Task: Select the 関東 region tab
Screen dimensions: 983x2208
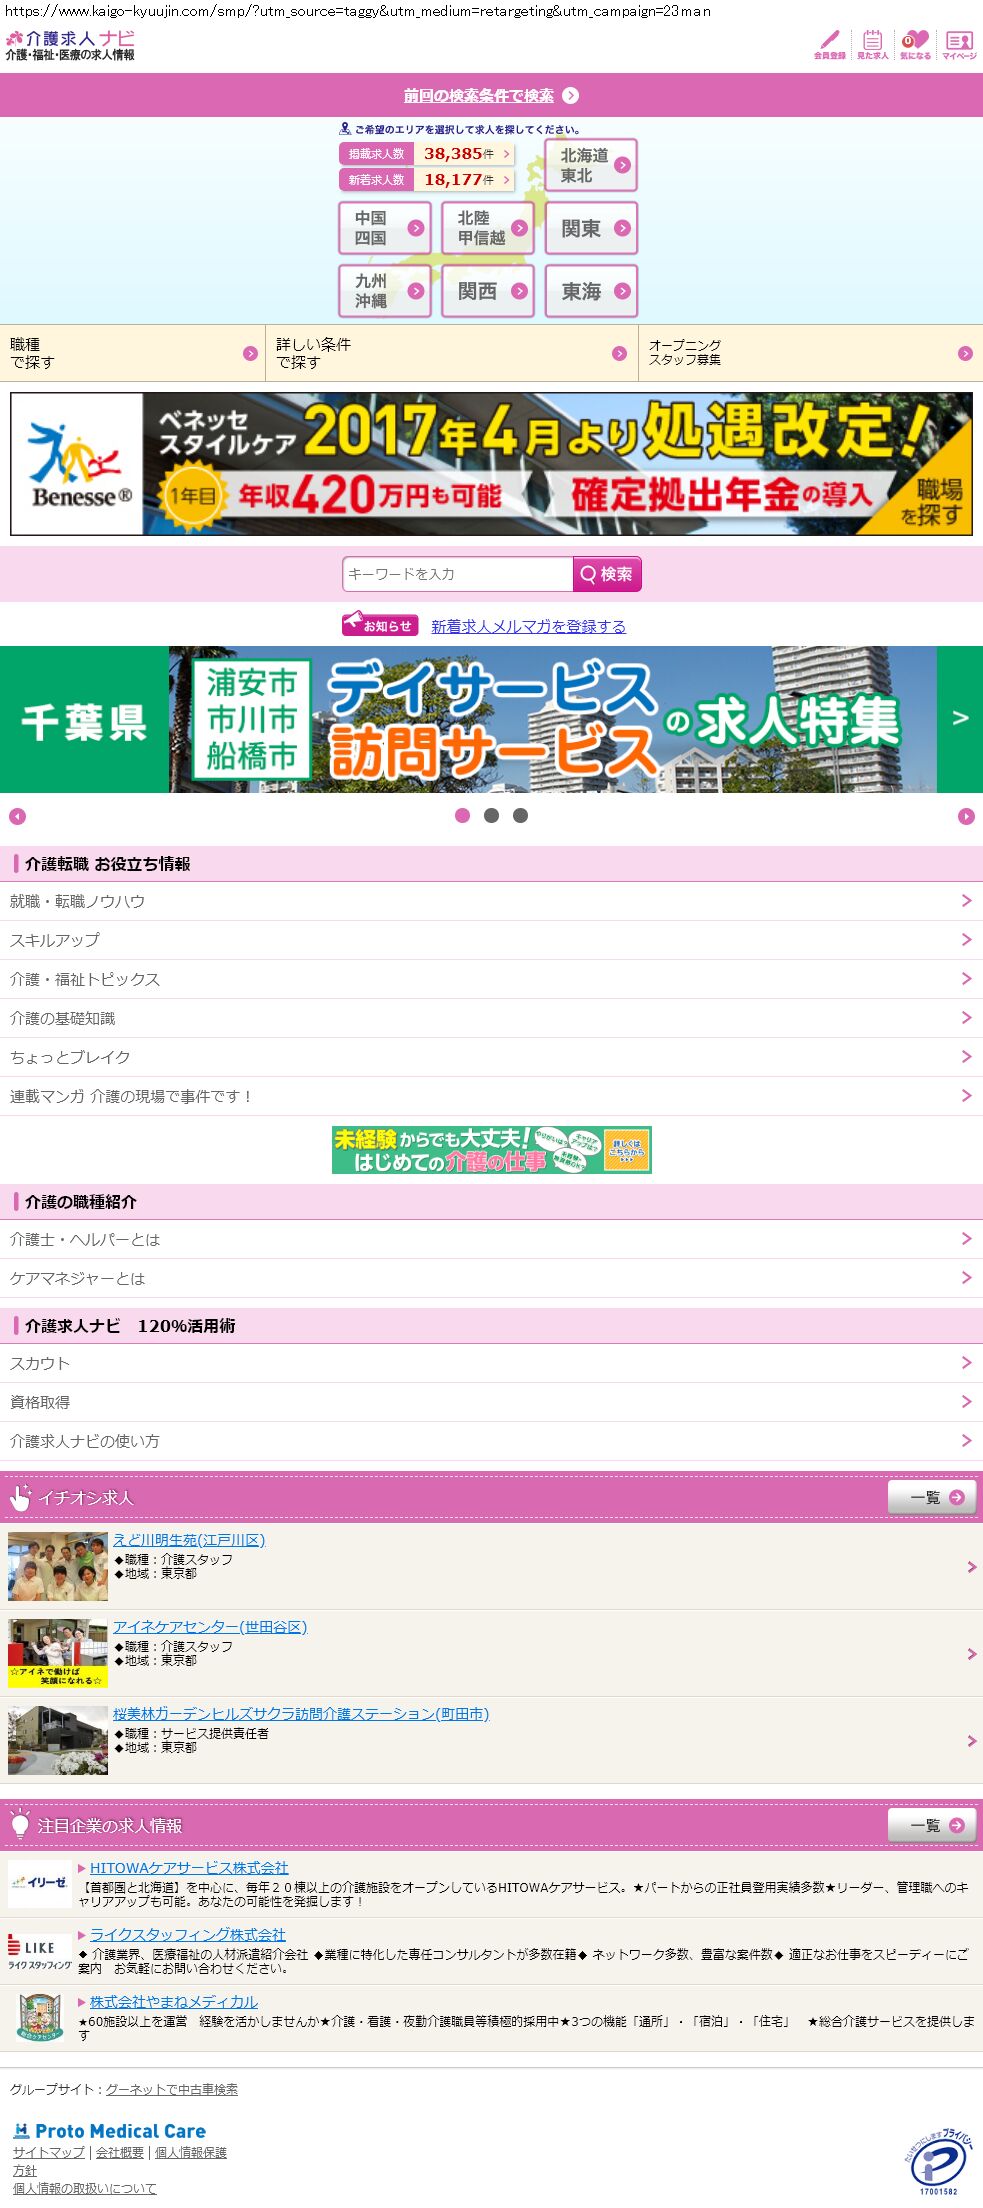Action: (591, 229)
